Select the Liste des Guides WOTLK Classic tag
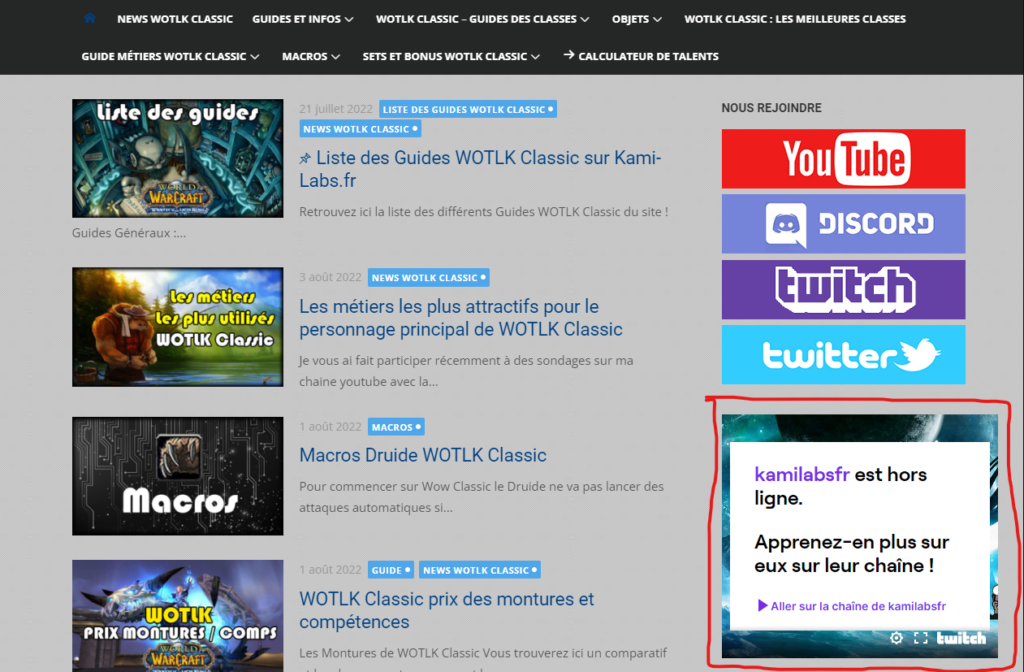This screenshot has width=1024, height=672. click(x=467, y=109)
